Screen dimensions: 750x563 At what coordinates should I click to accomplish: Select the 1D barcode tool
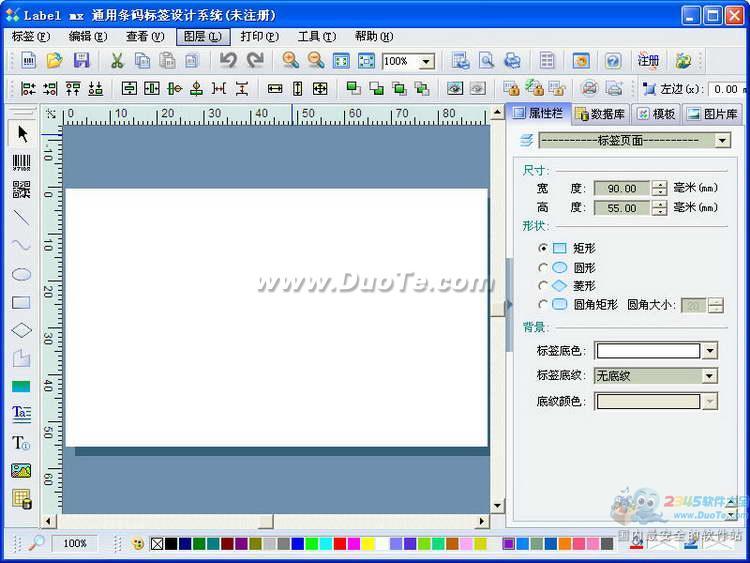[x=22, y=163]
